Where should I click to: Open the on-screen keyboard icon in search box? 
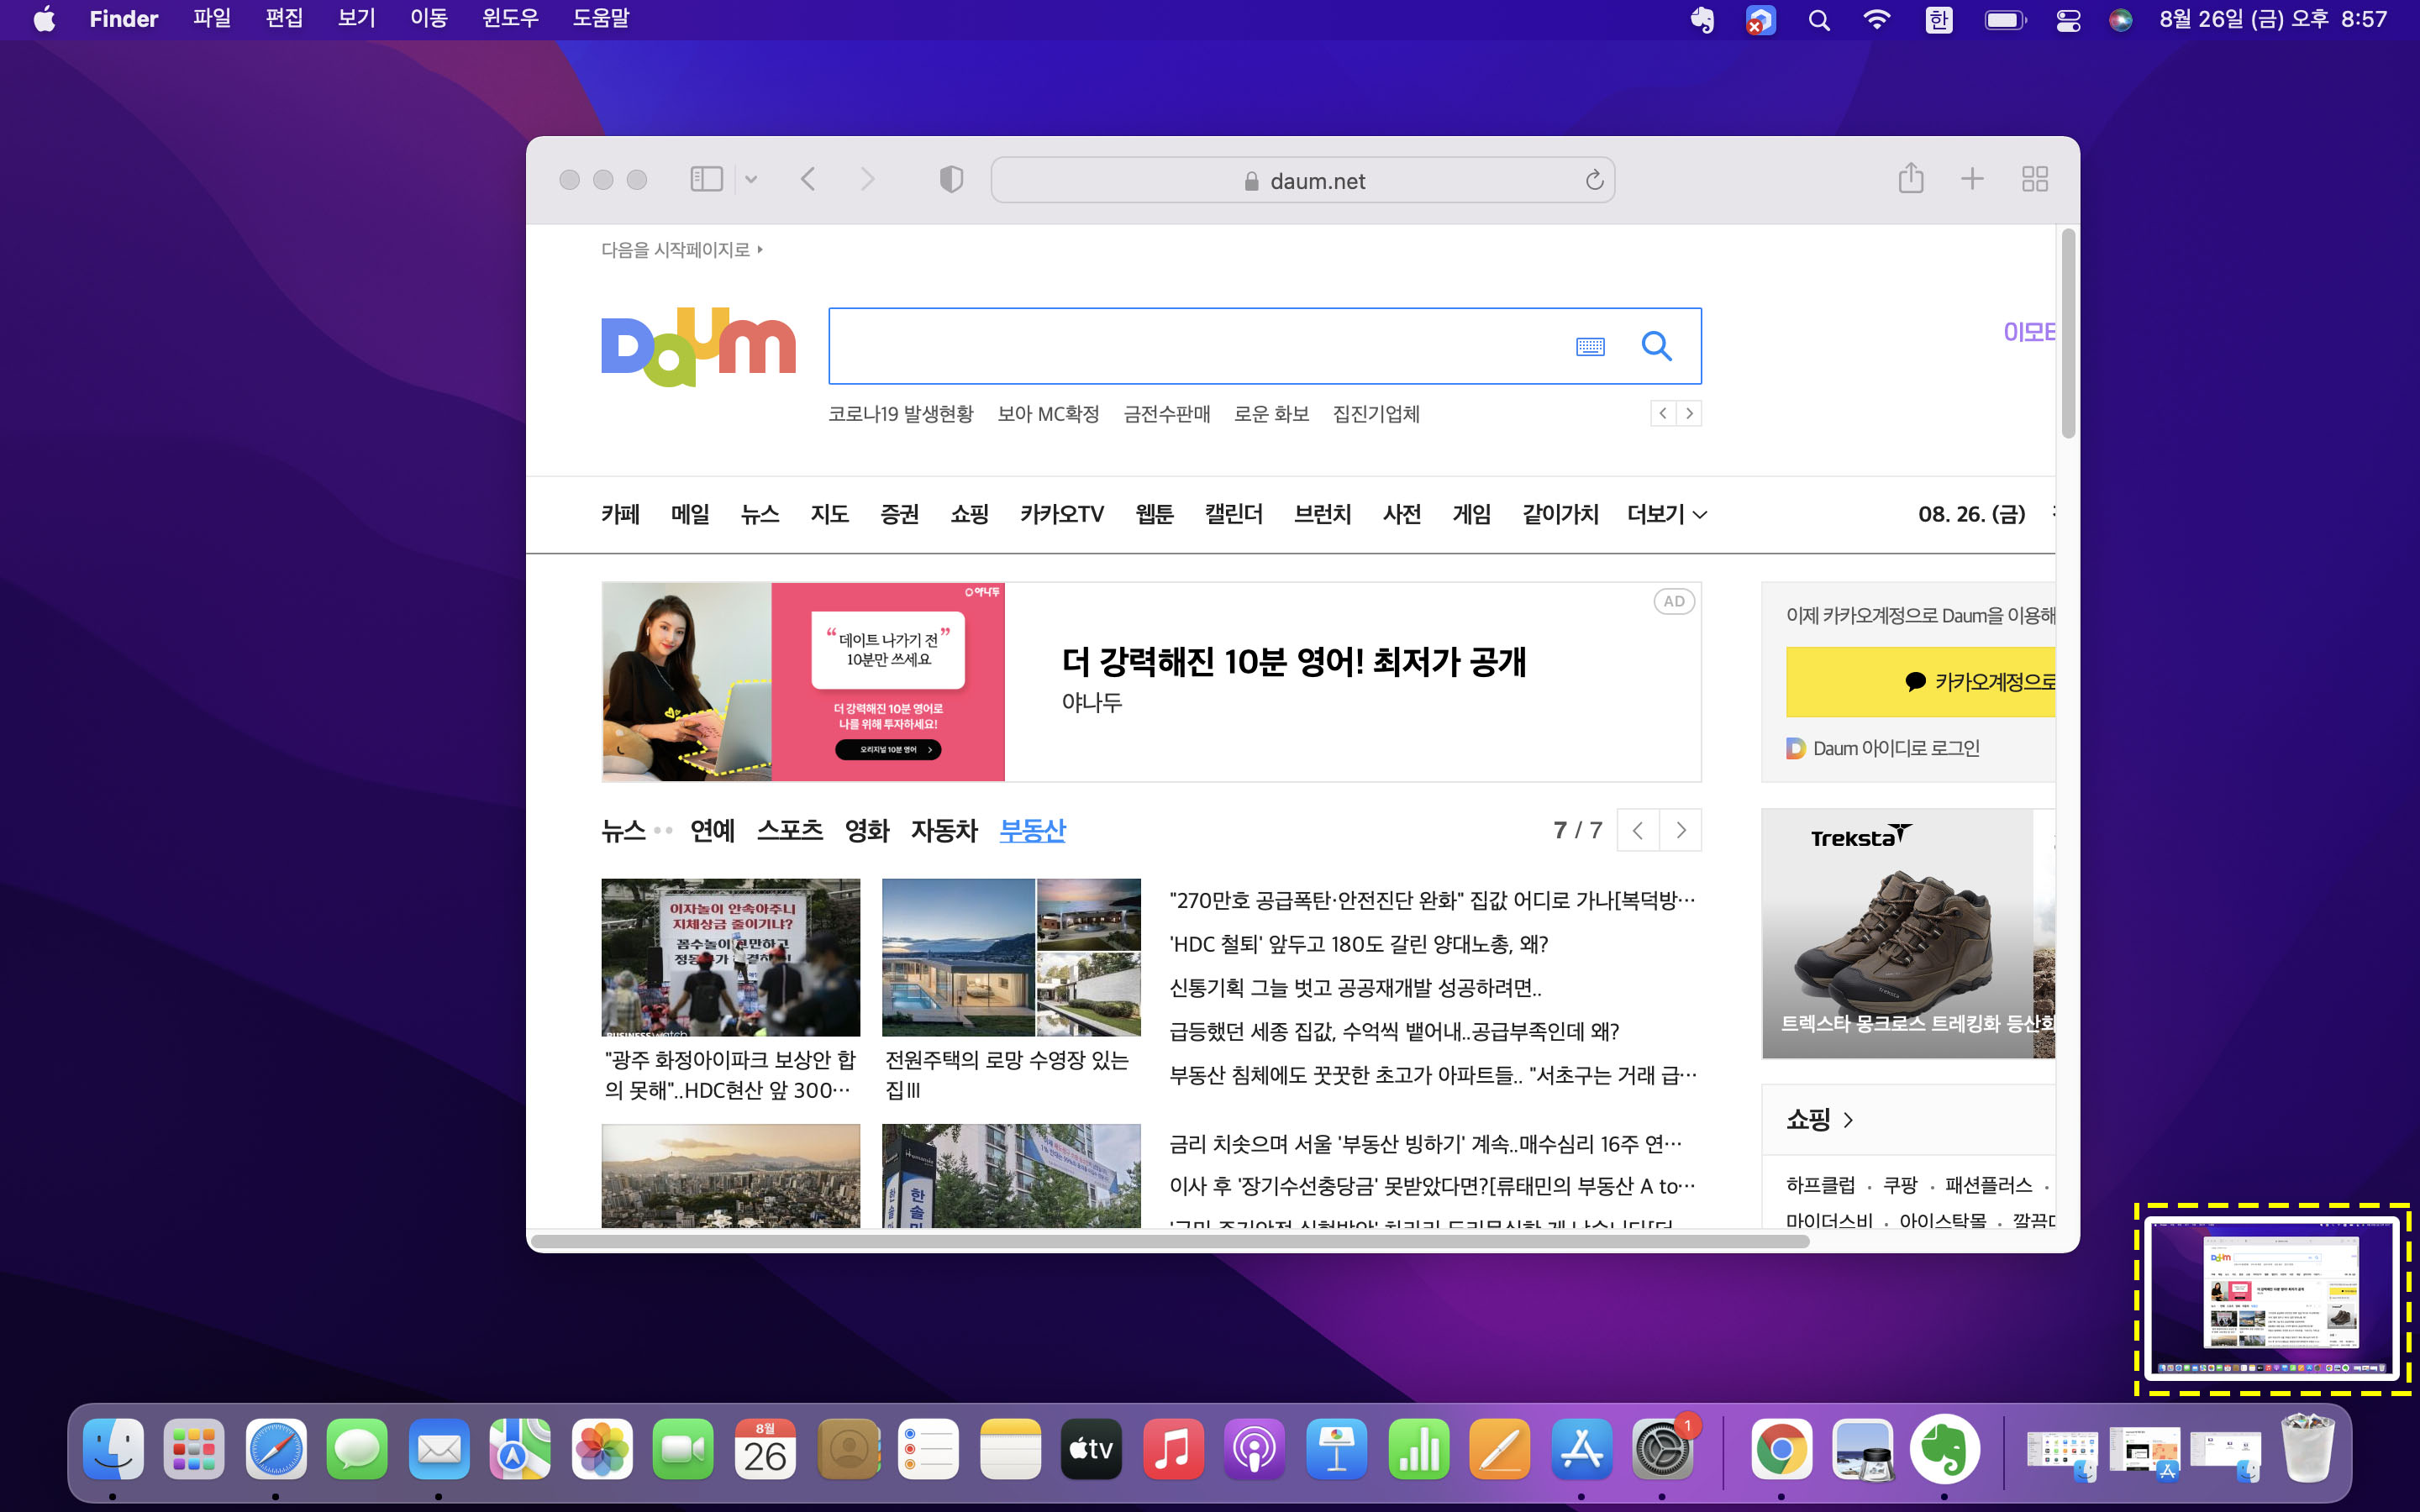coord(1591,346)
